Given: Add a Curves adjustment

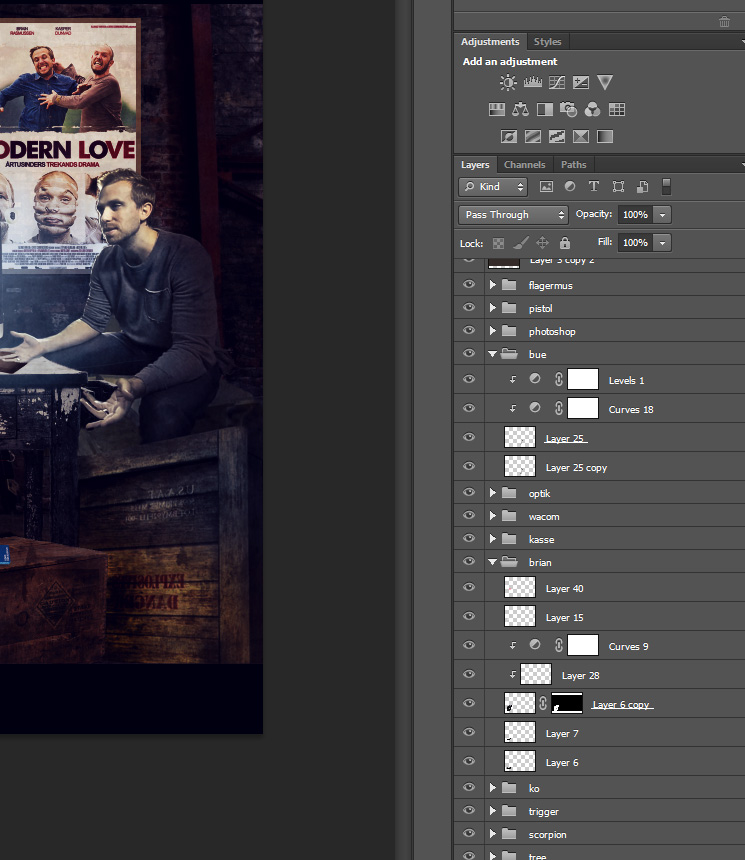Looking at the screenshot, I should pos(557,82).
